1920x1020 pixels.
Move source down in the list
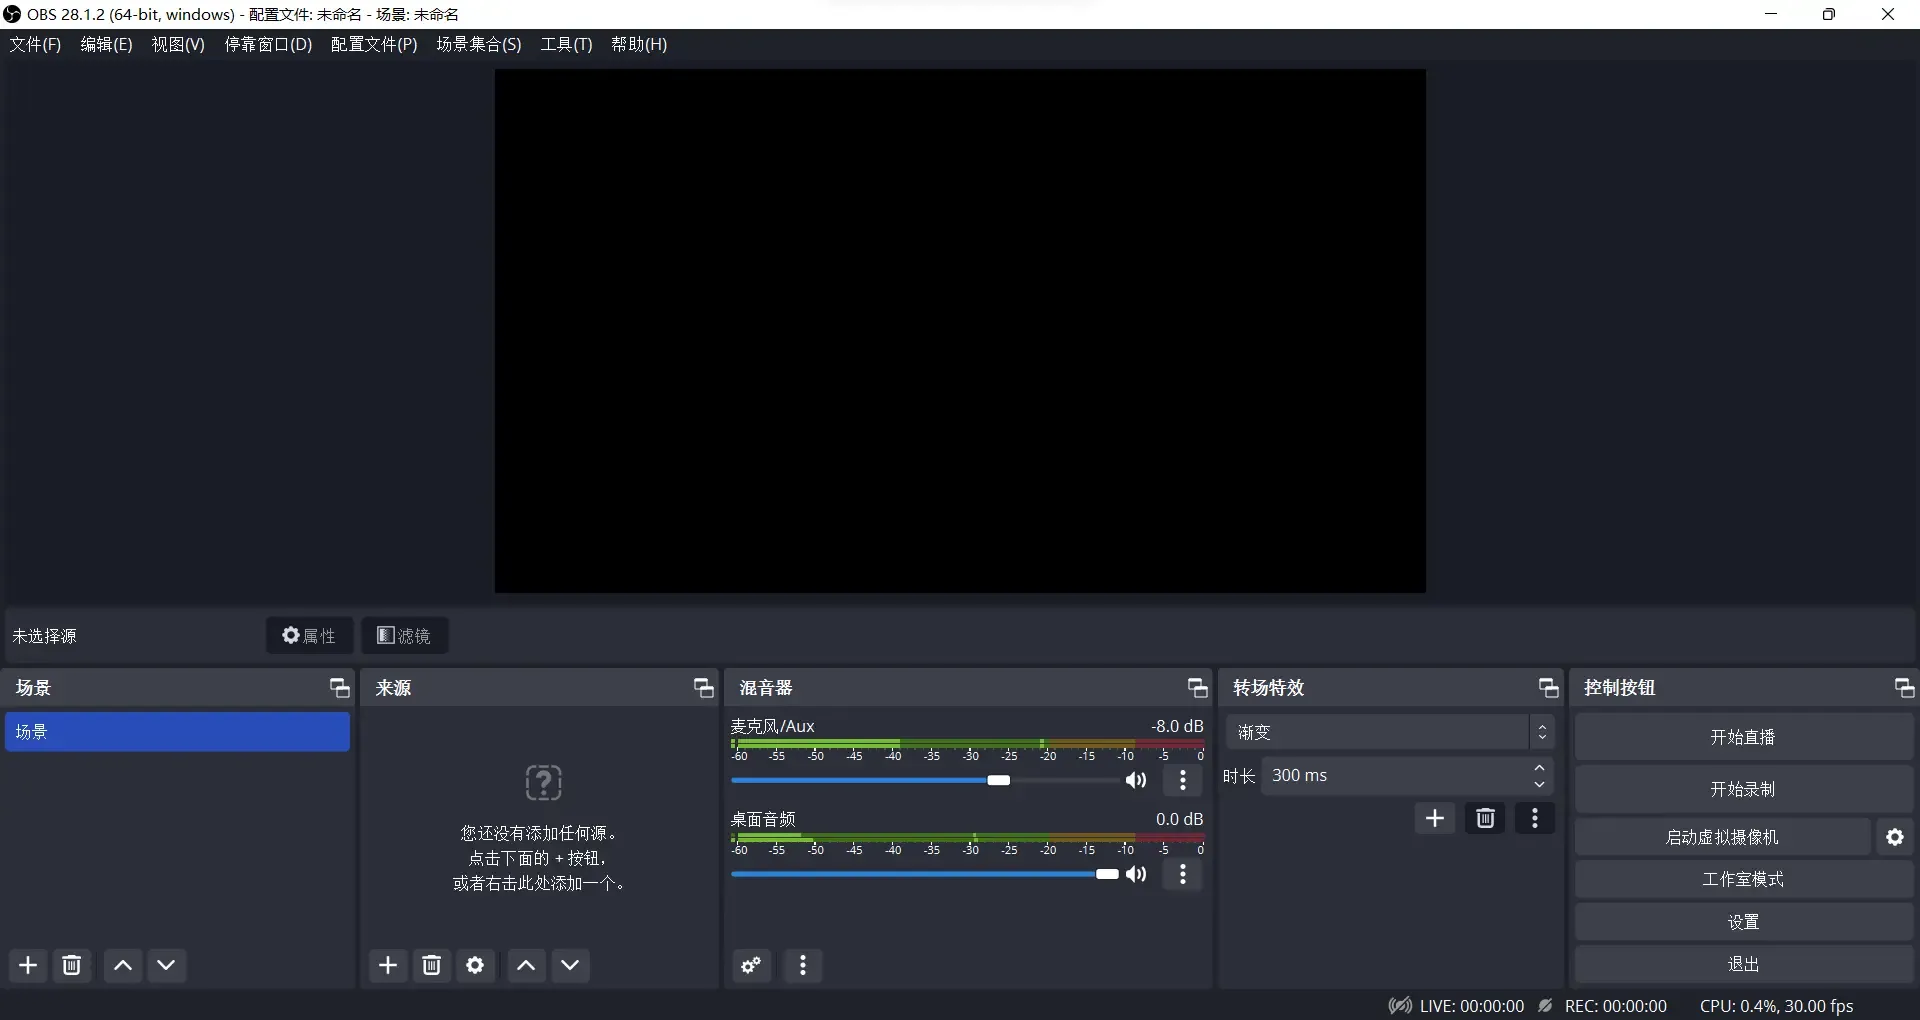coord(571,965)
